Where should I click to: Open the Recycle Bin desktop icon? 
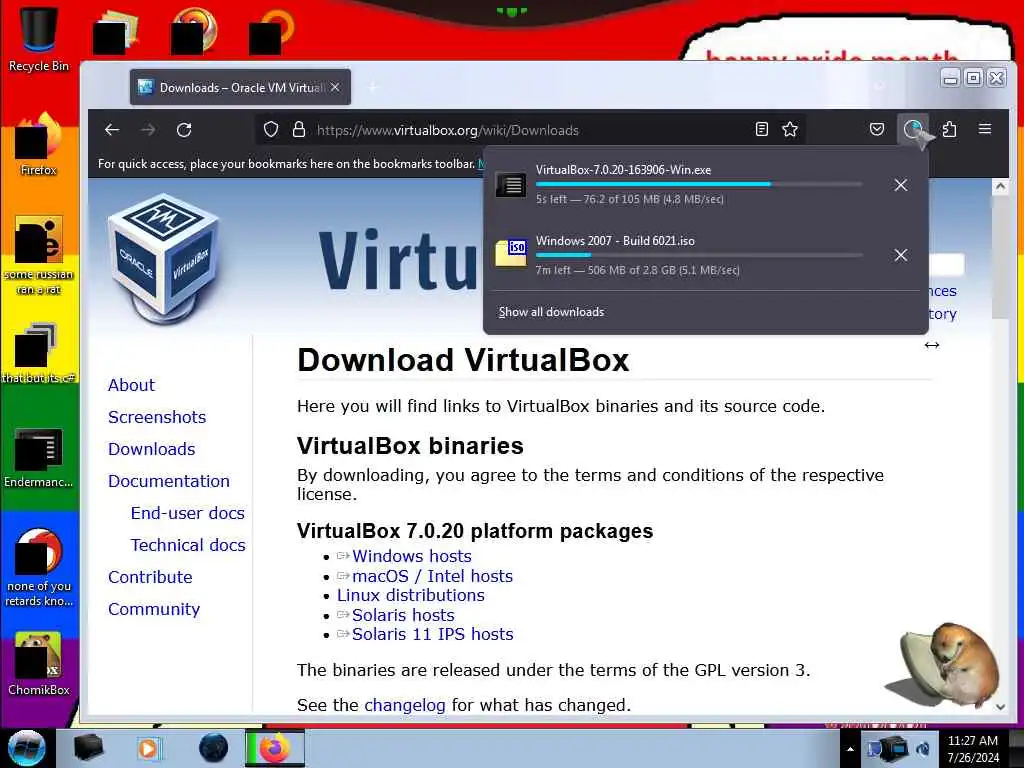[39, 37]
